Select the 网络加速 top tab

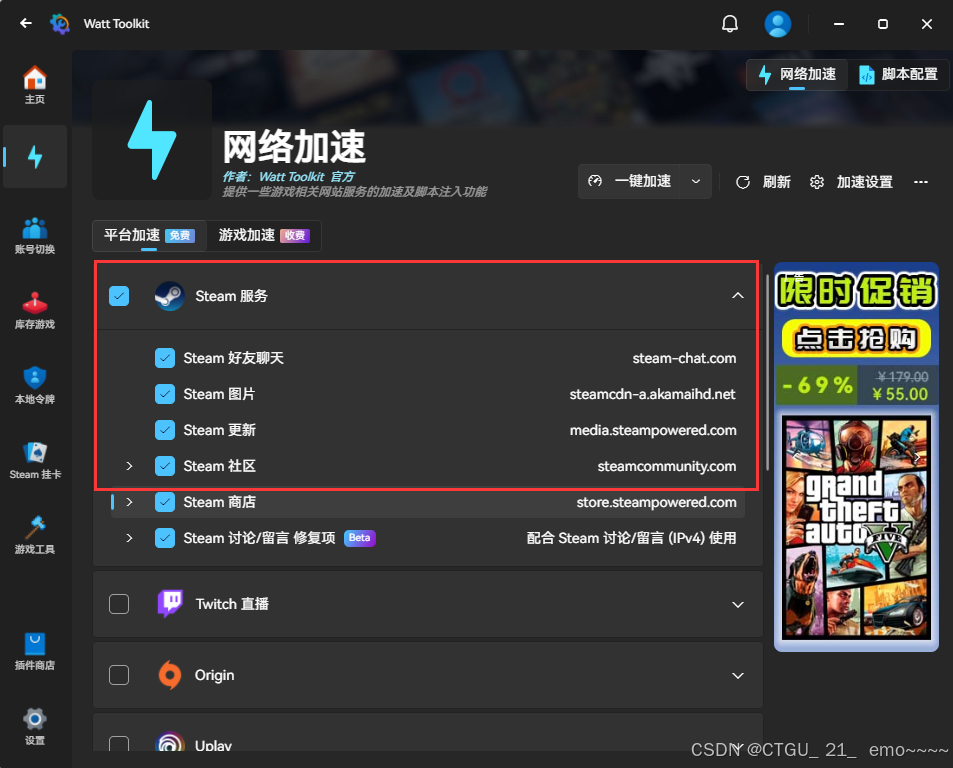pyautogui.click(x=797, y=74)
